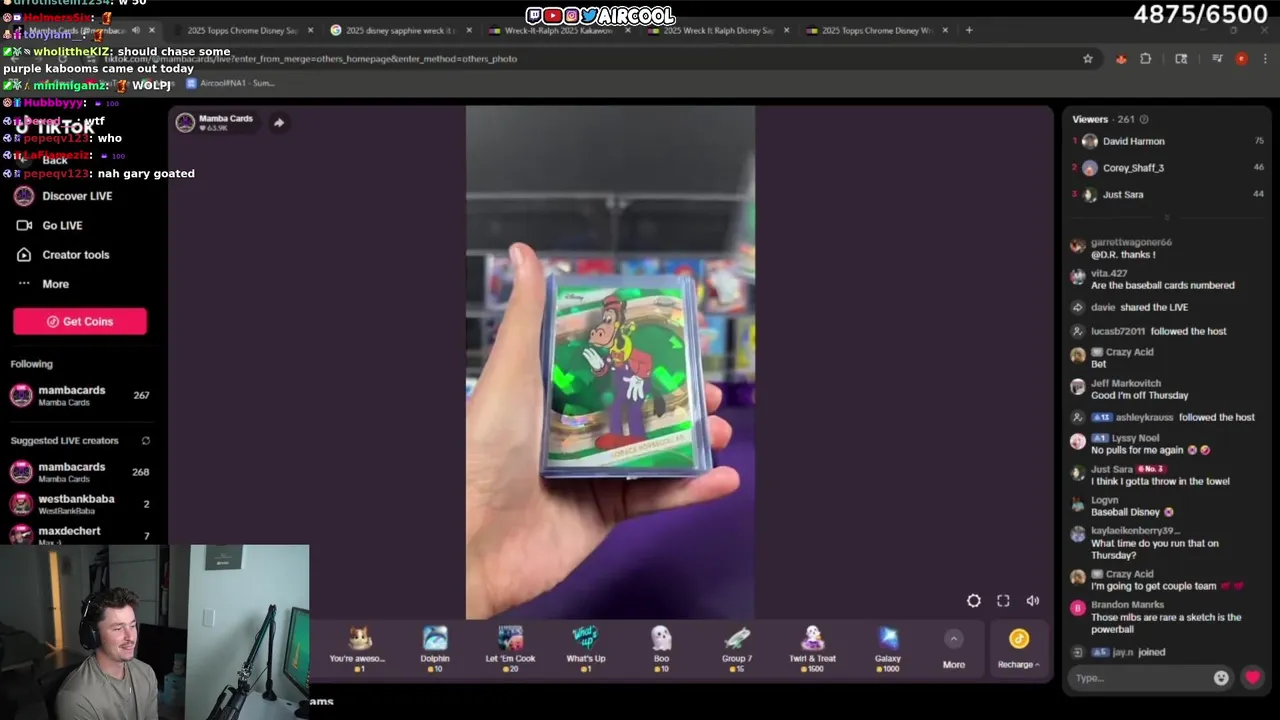Send the Dolphin gift
Image resolution: width=1280 pixels, height=720 pixels.
pos(435,648)
